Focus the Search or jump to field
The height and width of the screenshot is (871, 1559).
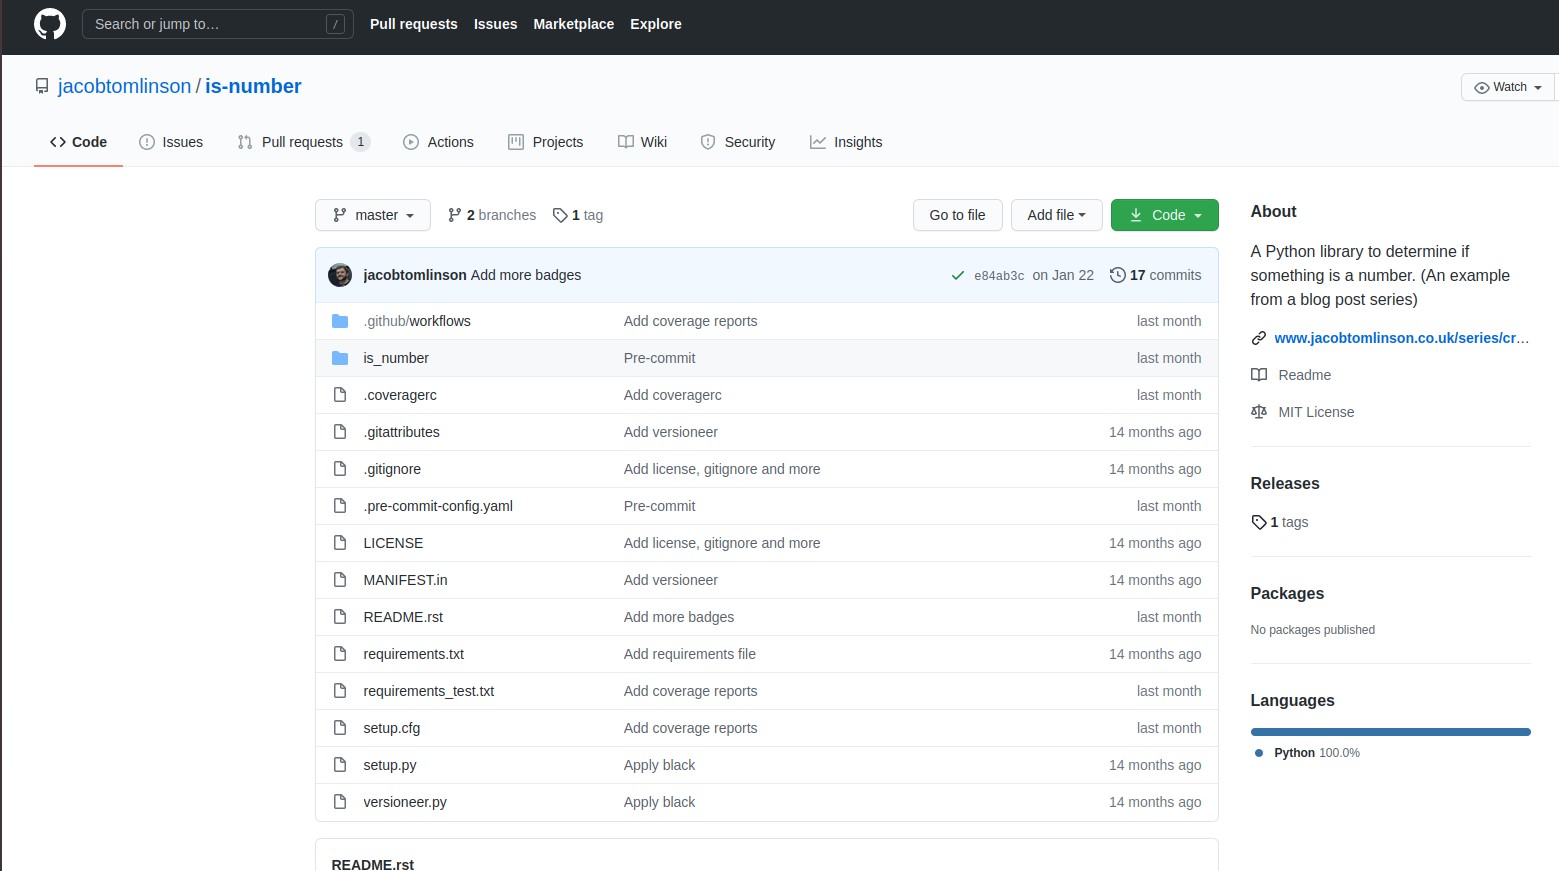tap(218, 24)
